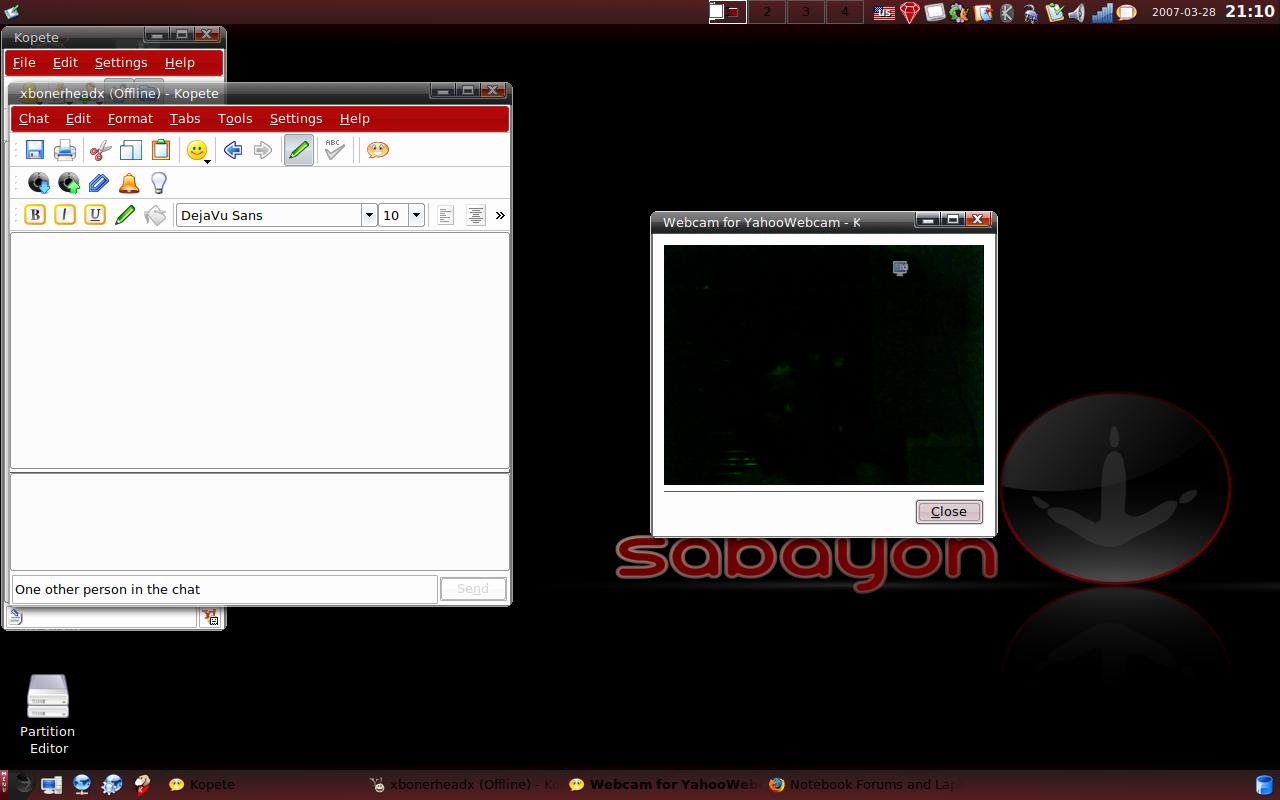
Task: Click the red ruby gem tray icon
Action: (x=909, y=13)
